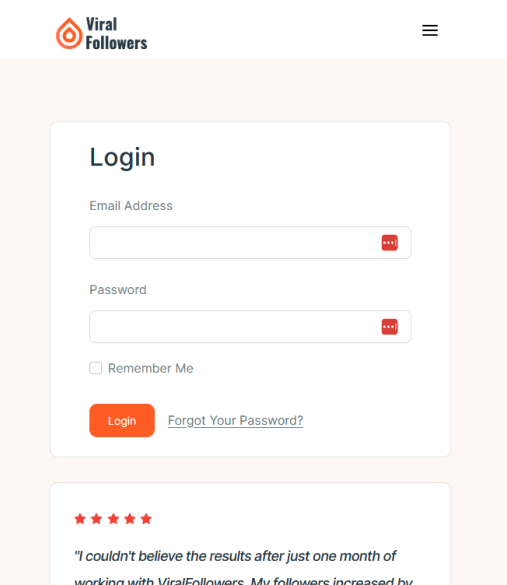Select the testimonial quote text

[x=243, y=567]
